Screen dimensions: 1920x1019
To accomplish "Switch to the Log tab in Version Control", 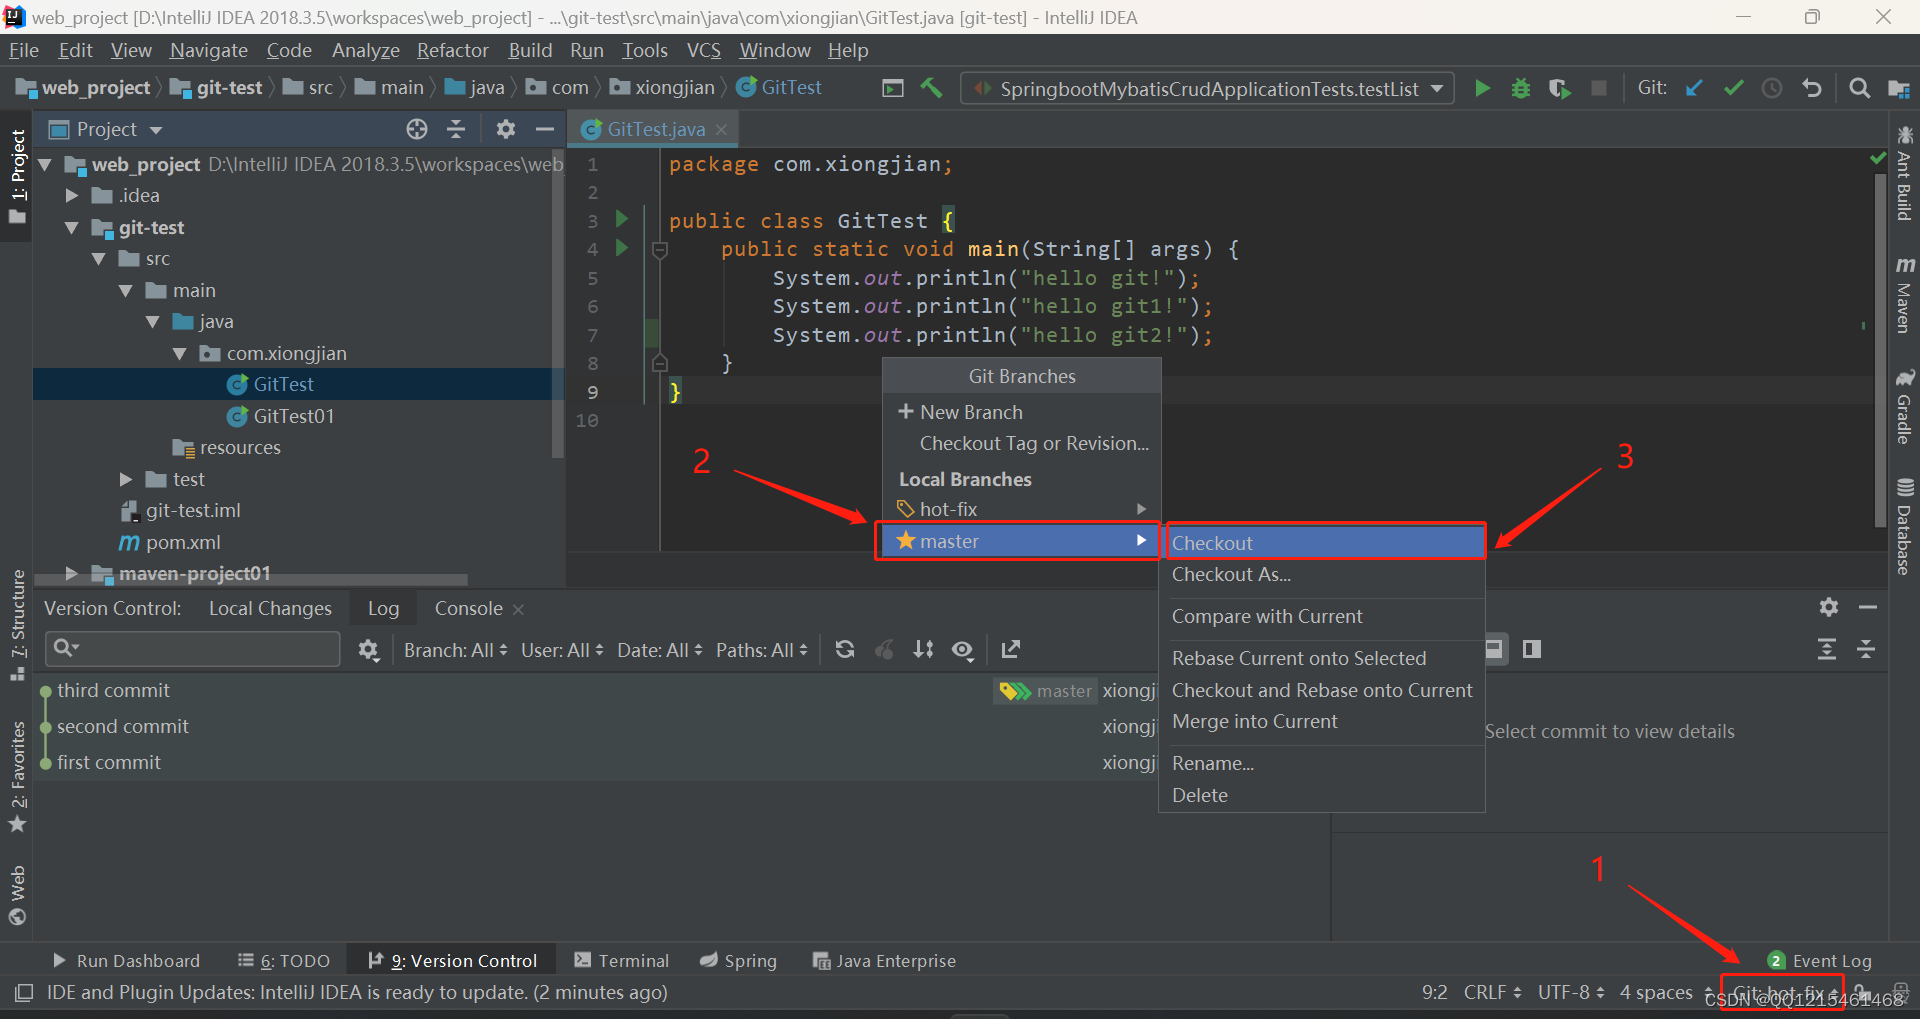I will [x=383, y=608].
